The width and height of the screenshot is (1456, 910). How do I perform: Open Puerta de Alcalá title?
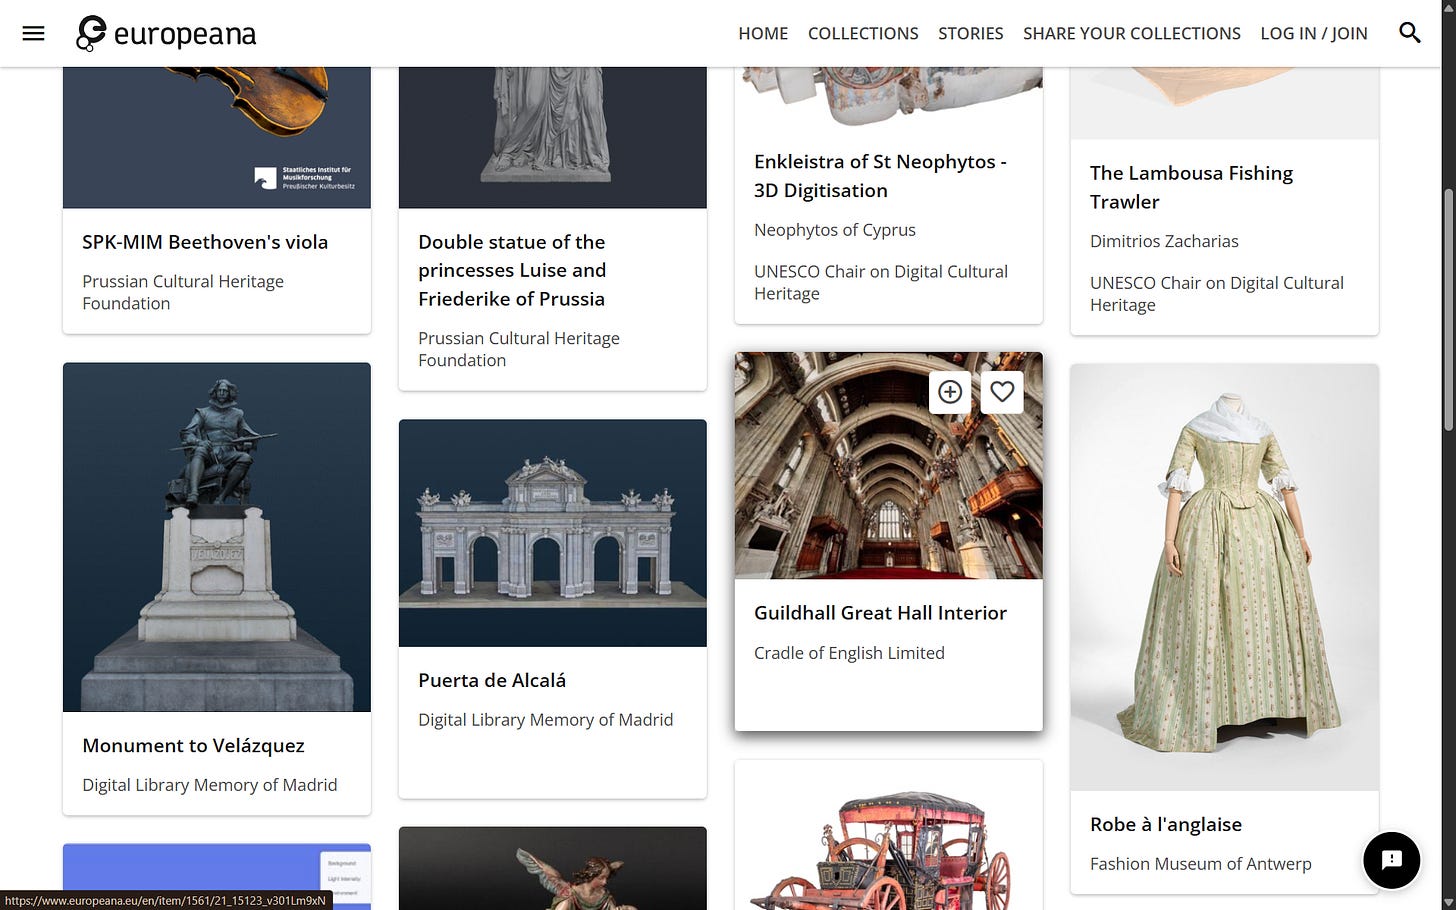click(492, 680)
